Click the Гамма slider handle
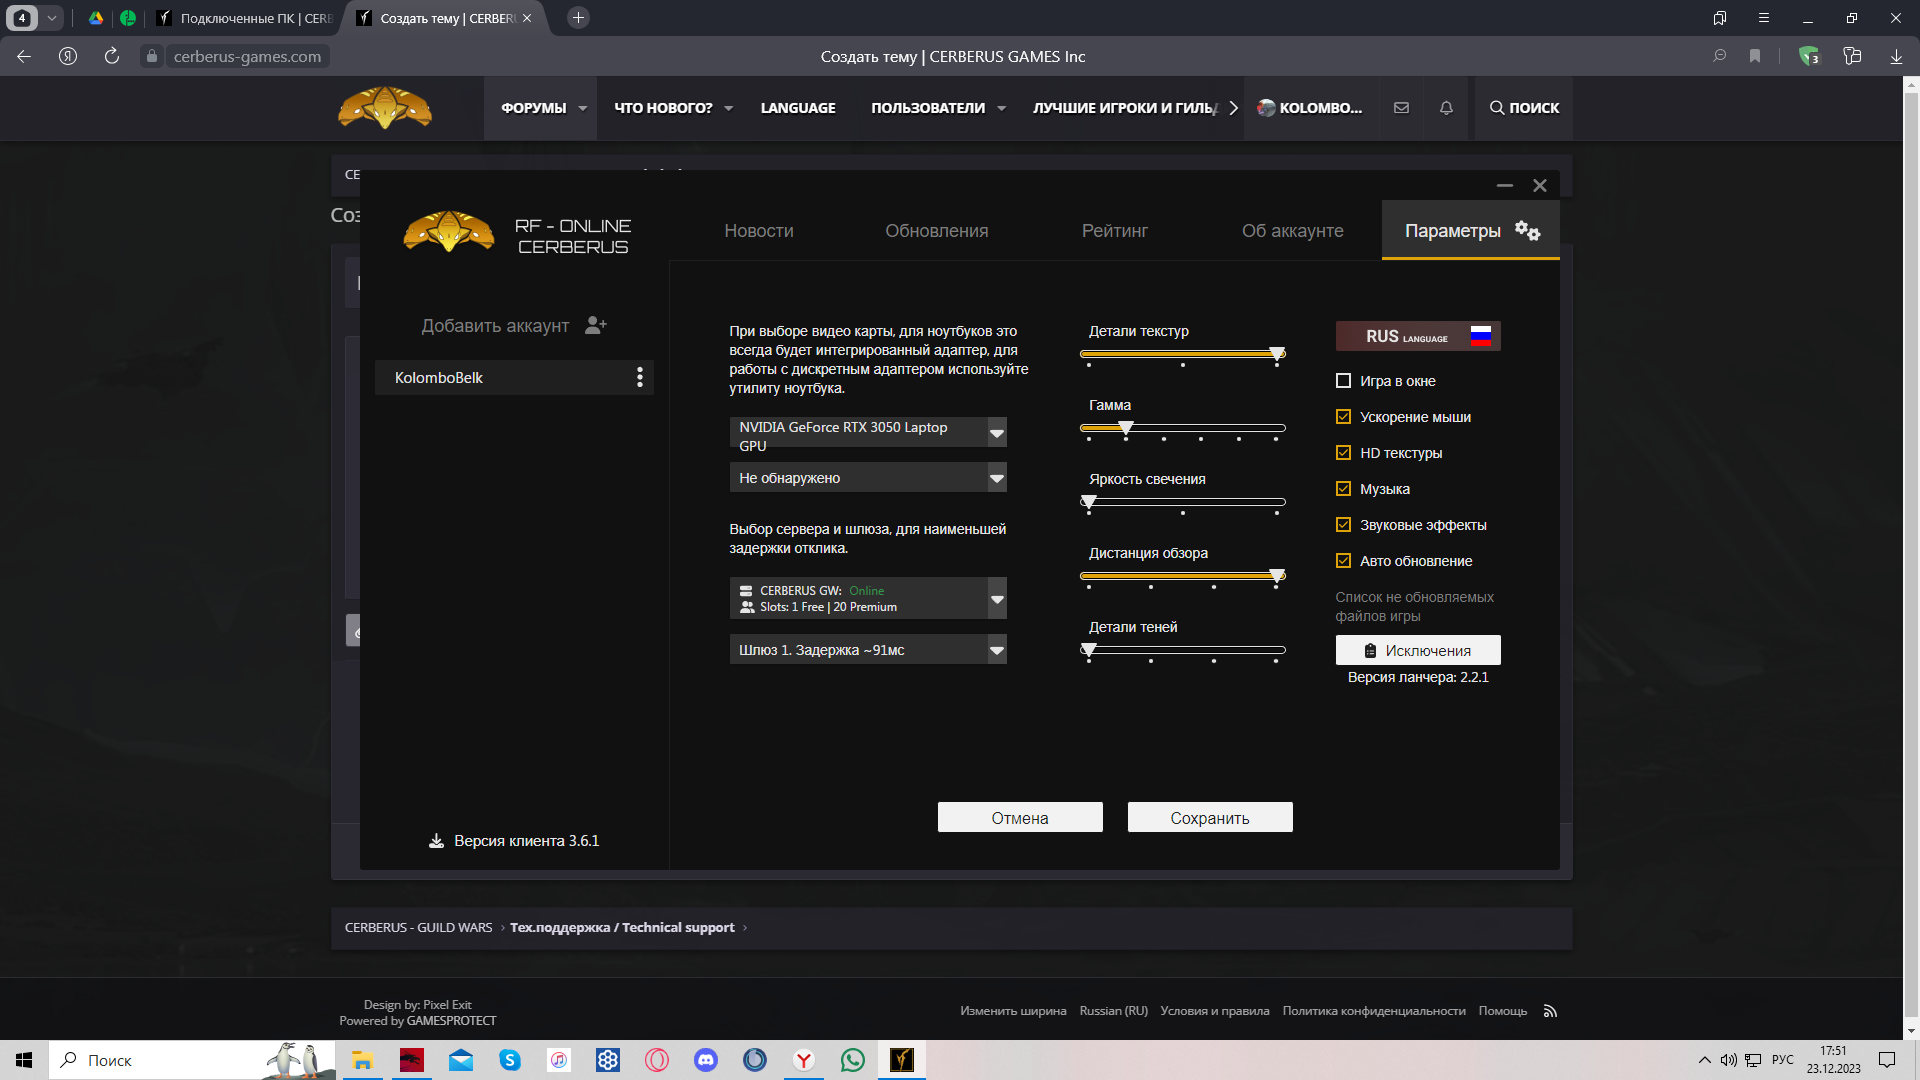Screen dimensions: 1920x1080 pyautogui.click(x=1126, y=428)
